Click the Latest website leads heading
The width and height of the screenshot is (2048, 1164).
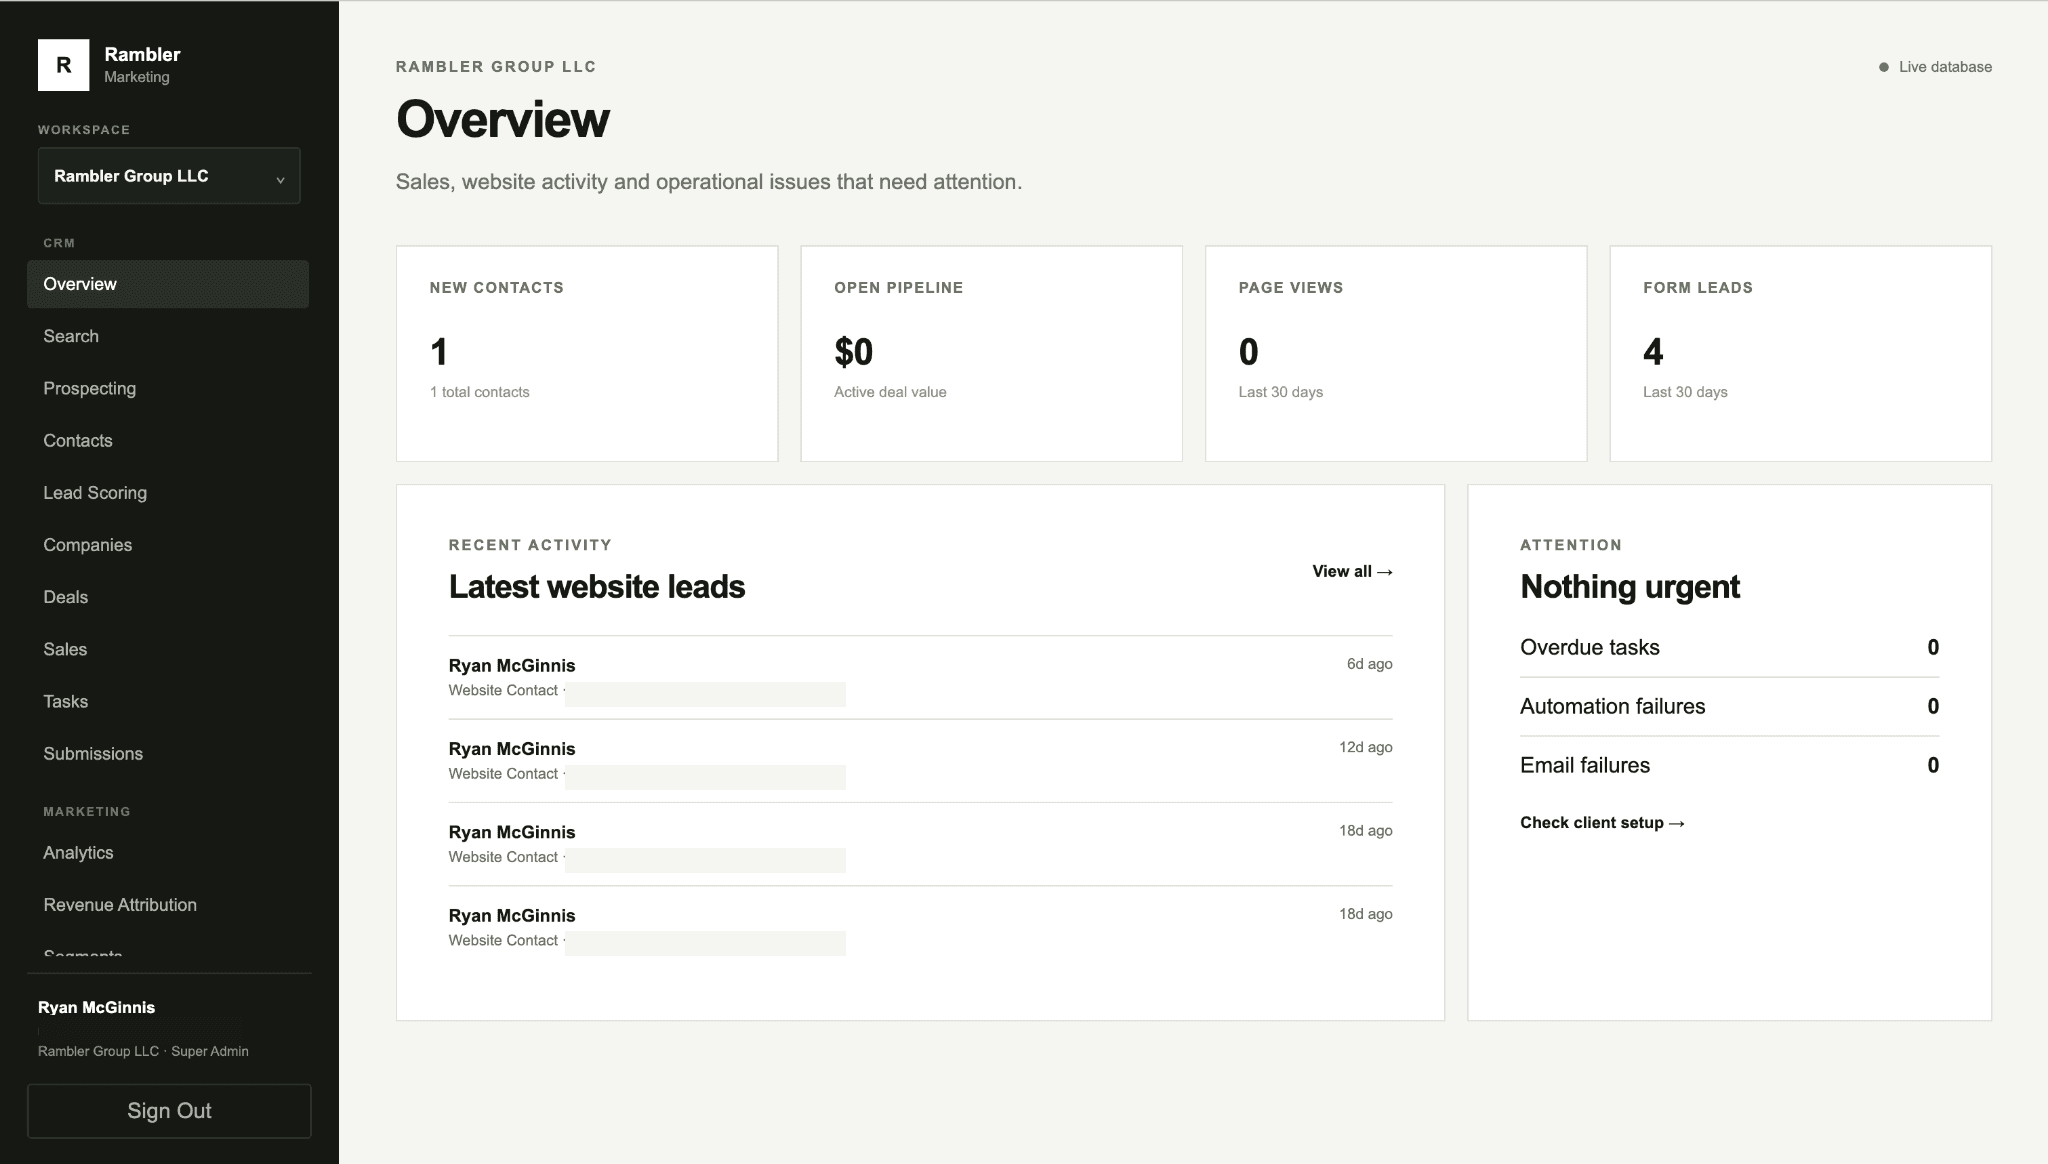[x=597, y=586]
